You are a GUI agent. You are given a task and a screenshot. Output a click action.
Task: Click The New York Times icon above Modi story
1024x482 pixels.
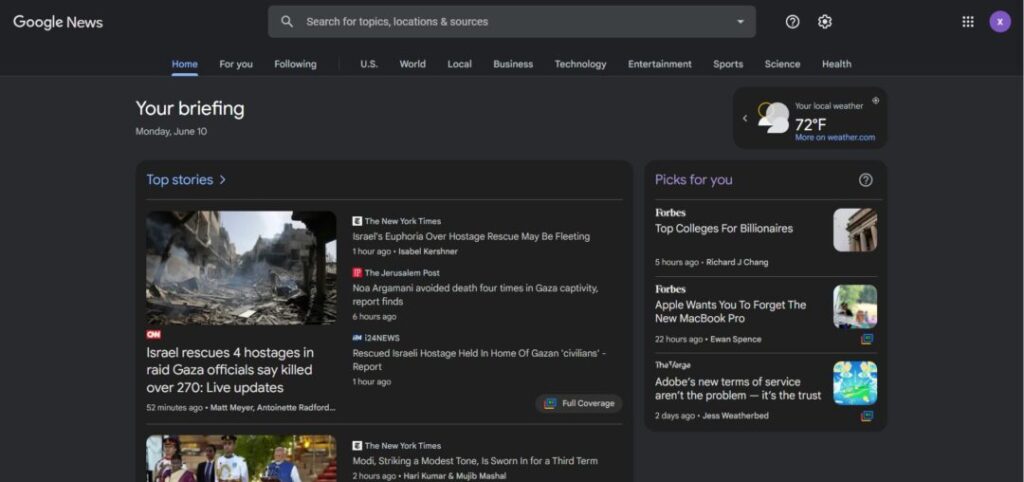pos(357,445)
